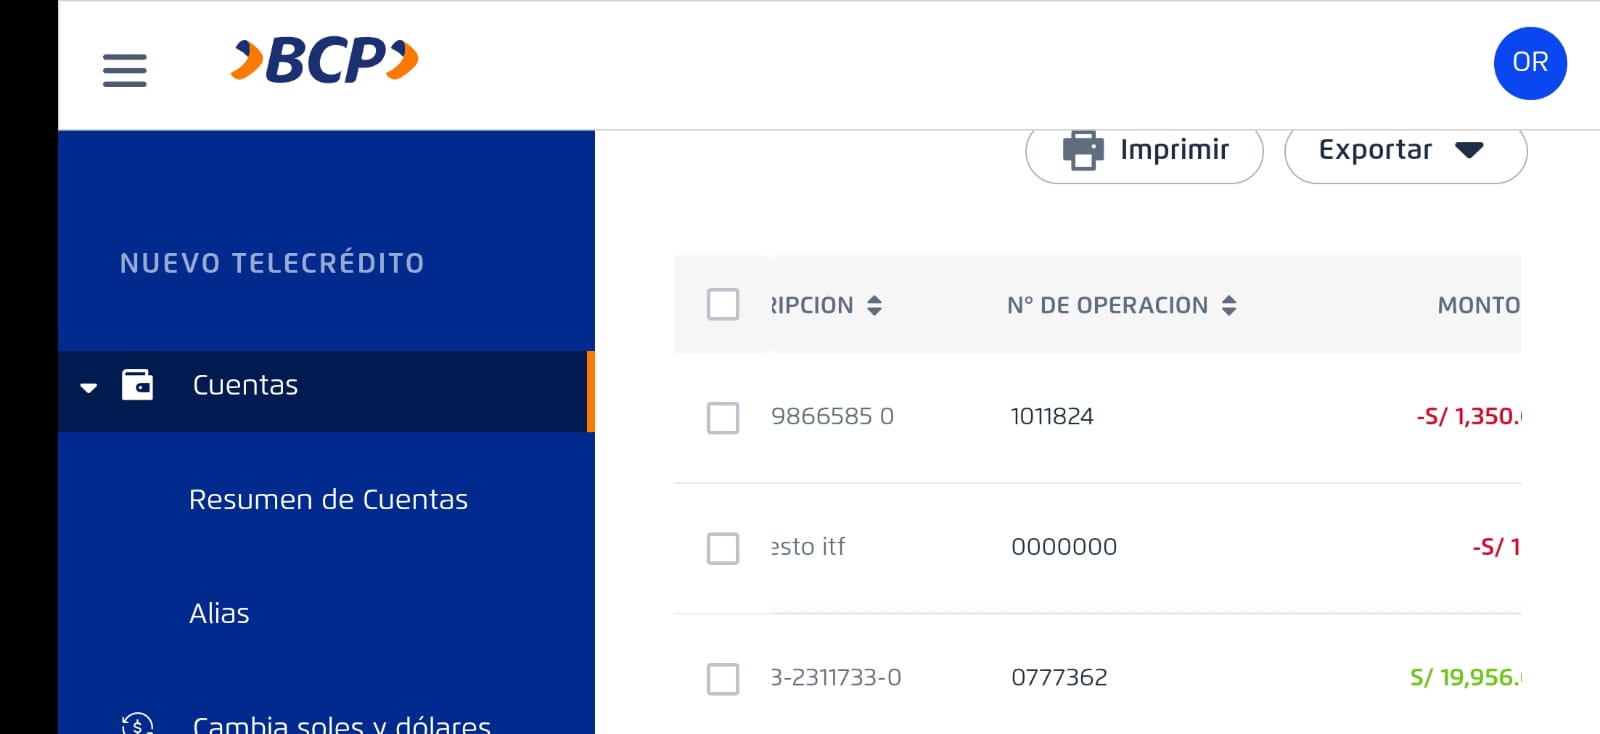Check the row with operation 0000000
Screen dimensions: 1600x734
click(x=723, y=548)
